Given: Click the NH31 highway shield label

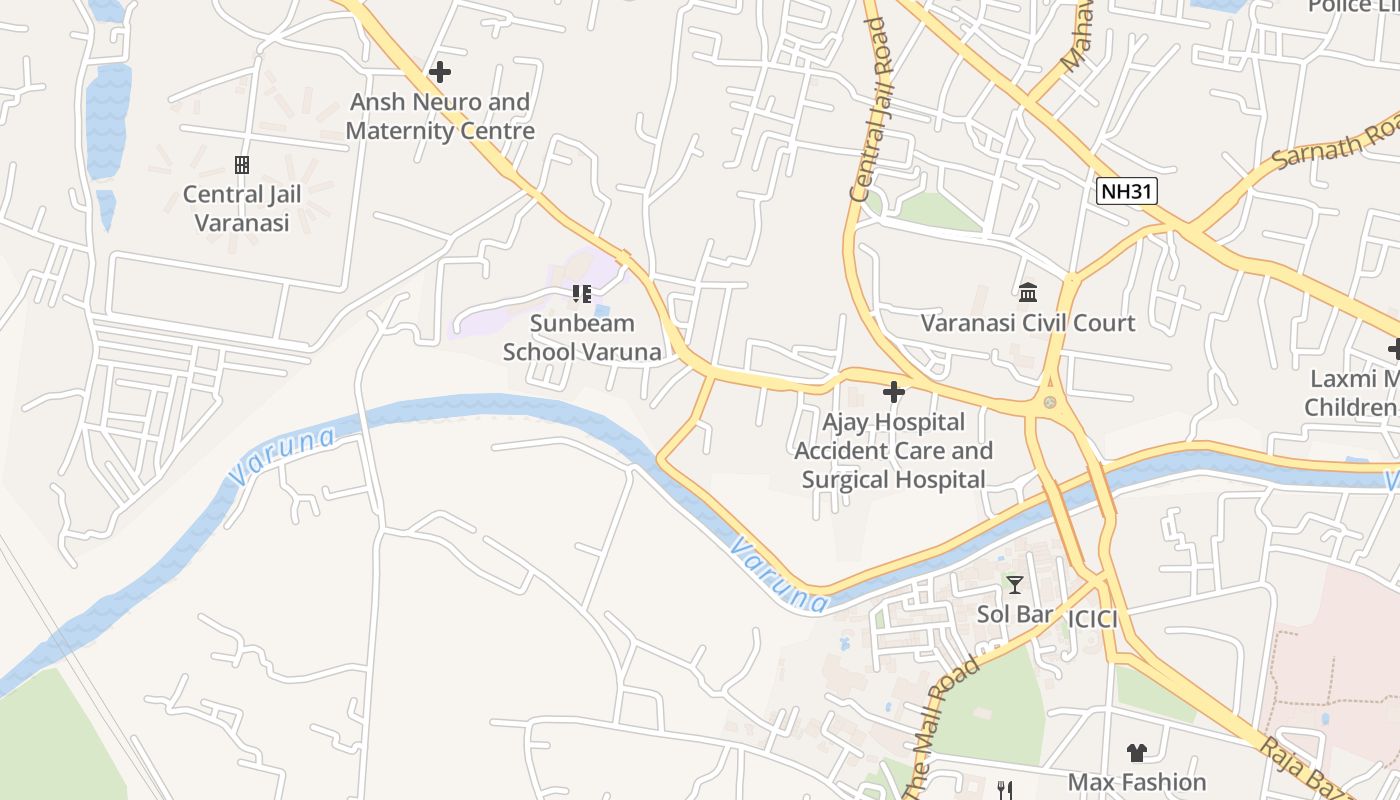Looking at the screenshot, I should (x=1127, y=191).
